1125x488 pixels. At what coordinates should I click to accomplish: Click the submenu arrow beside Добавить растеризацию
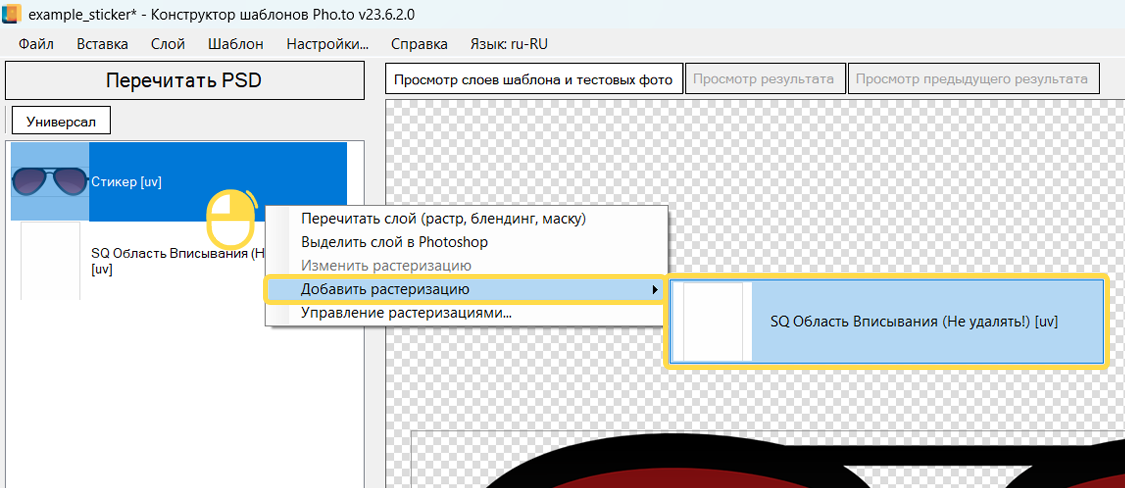[x=654, y=290]
